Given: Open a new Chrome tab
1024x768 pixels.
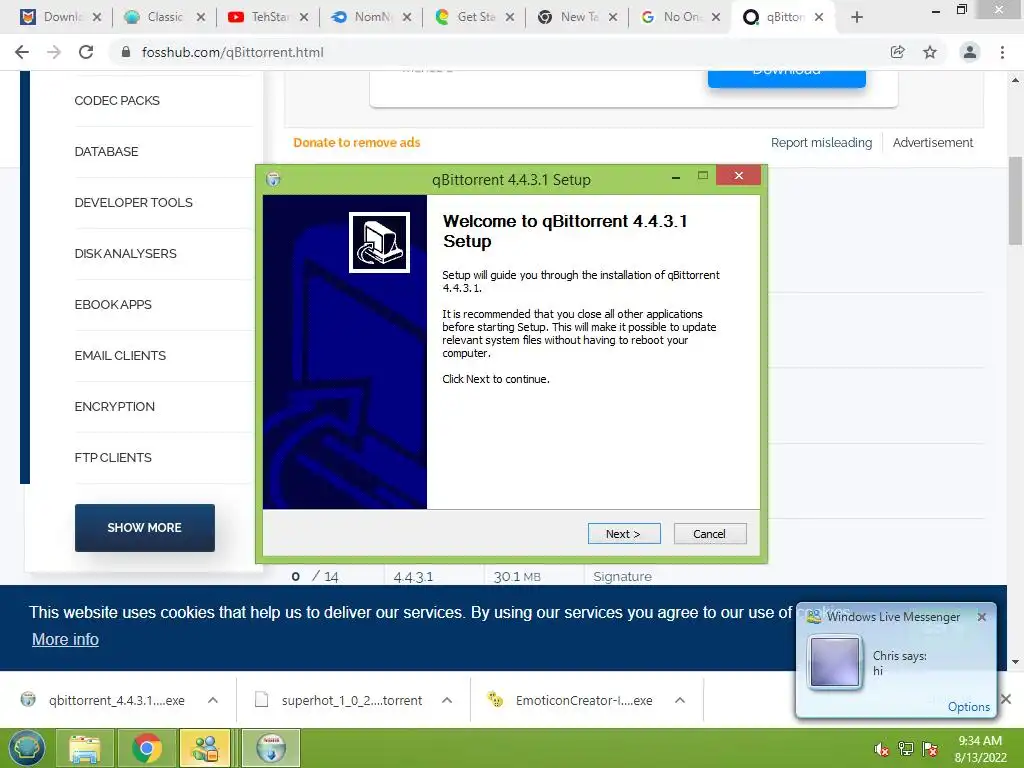Looking at the screenshot, I should (x=857, y=17).
